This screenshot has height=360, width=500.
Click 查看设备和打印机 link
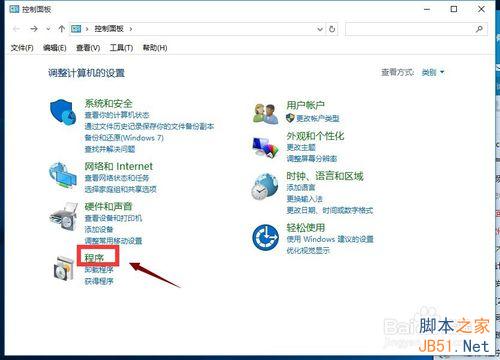[113, 218]
